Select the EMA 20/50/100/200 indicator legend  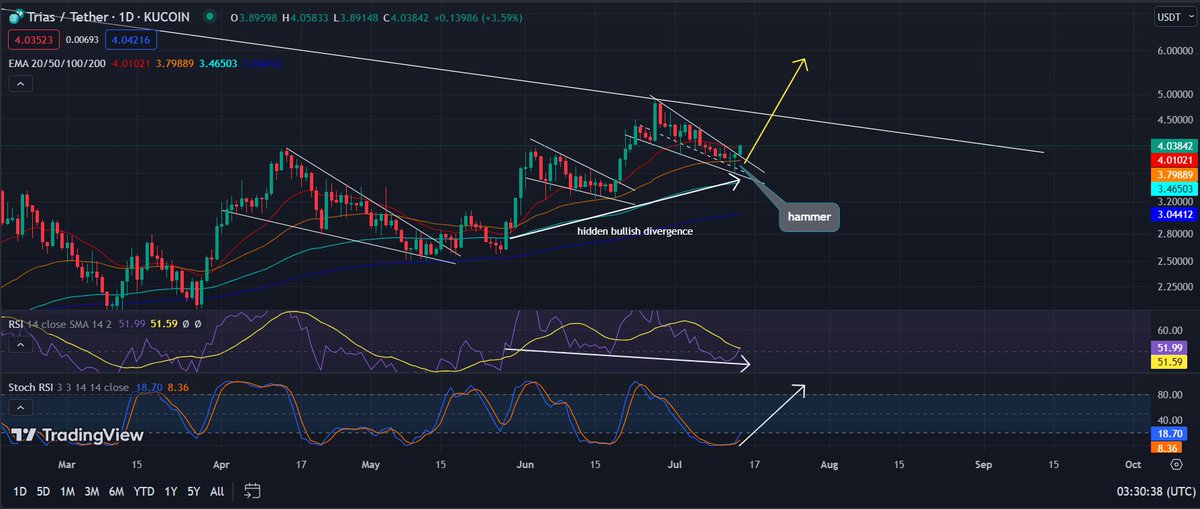pyautogui.click(x=59, y=65)
